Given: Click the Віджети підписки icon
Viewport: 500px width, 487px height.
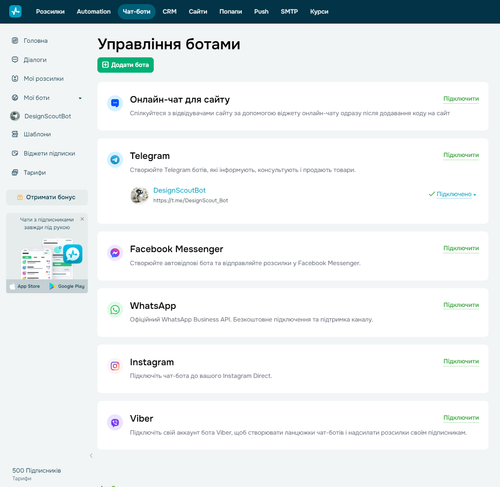Looking at the screenshot, I should 15,153.
